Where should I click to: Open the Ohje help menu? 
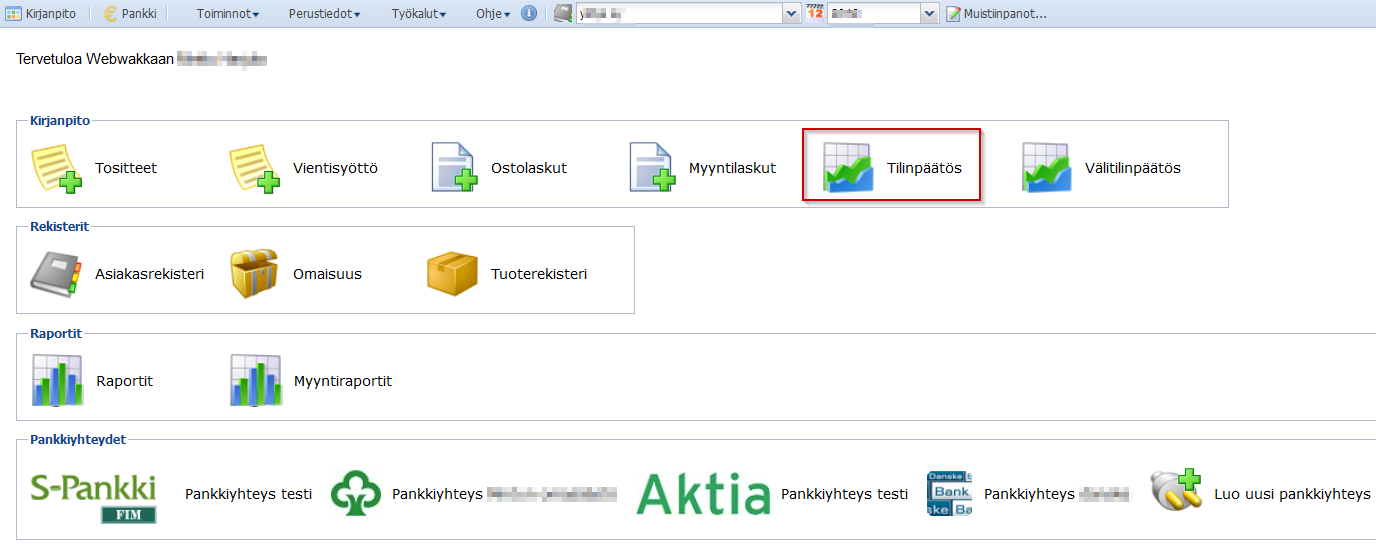[492, 14]
